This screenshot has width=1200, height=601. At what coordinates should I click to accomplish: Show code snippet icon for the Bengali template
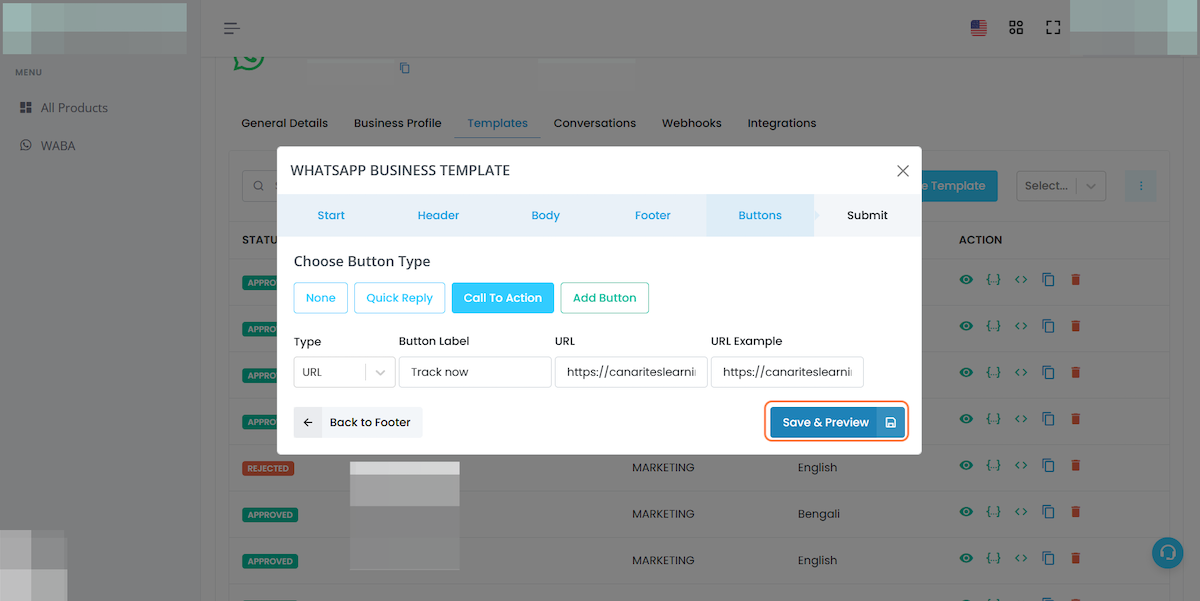(x=1021, y=512)
